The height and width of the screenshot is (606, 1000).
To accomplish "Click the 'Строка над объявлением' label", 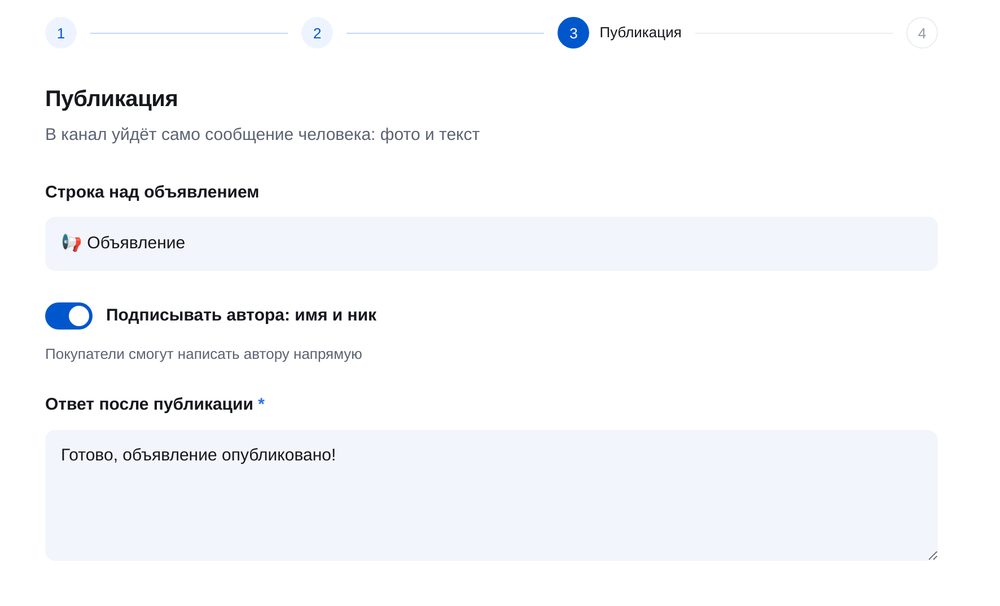I will click(152, 192).
